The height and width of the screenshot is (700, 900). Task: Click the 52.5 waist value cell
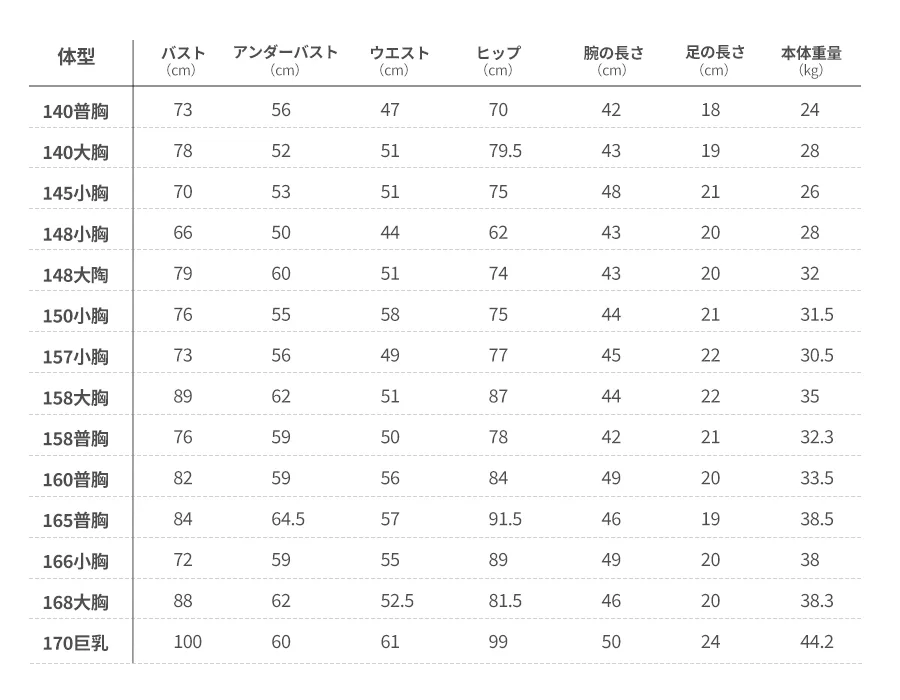[396, 601]
